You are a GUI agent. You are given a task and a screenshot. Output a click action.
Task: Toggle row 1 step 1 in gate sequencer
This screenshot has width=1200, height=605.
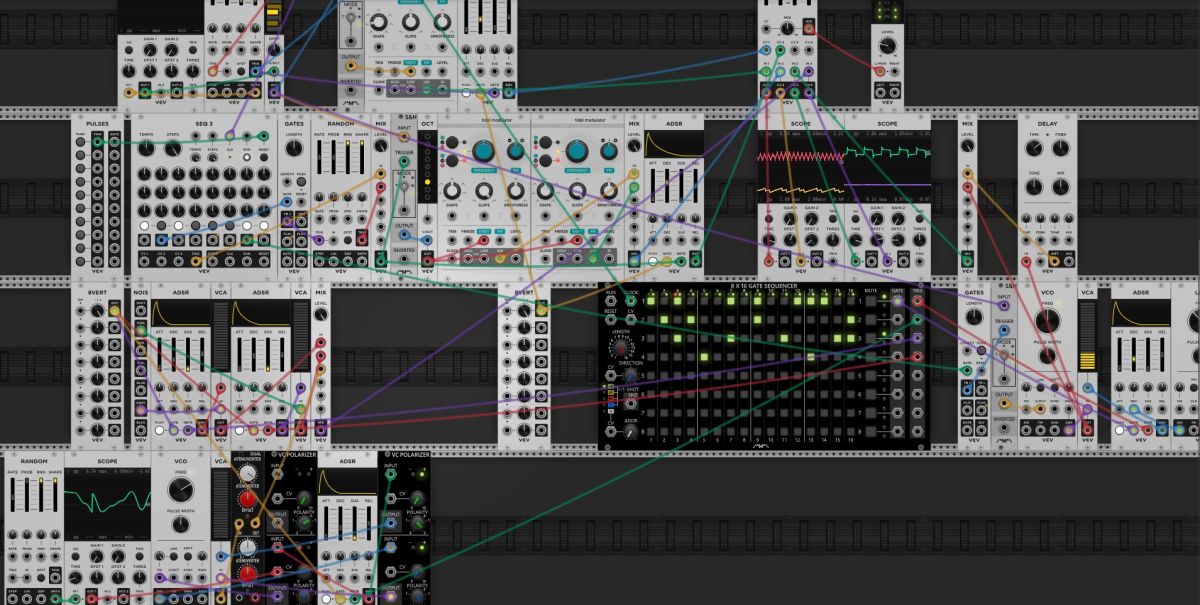click(651, 301)
